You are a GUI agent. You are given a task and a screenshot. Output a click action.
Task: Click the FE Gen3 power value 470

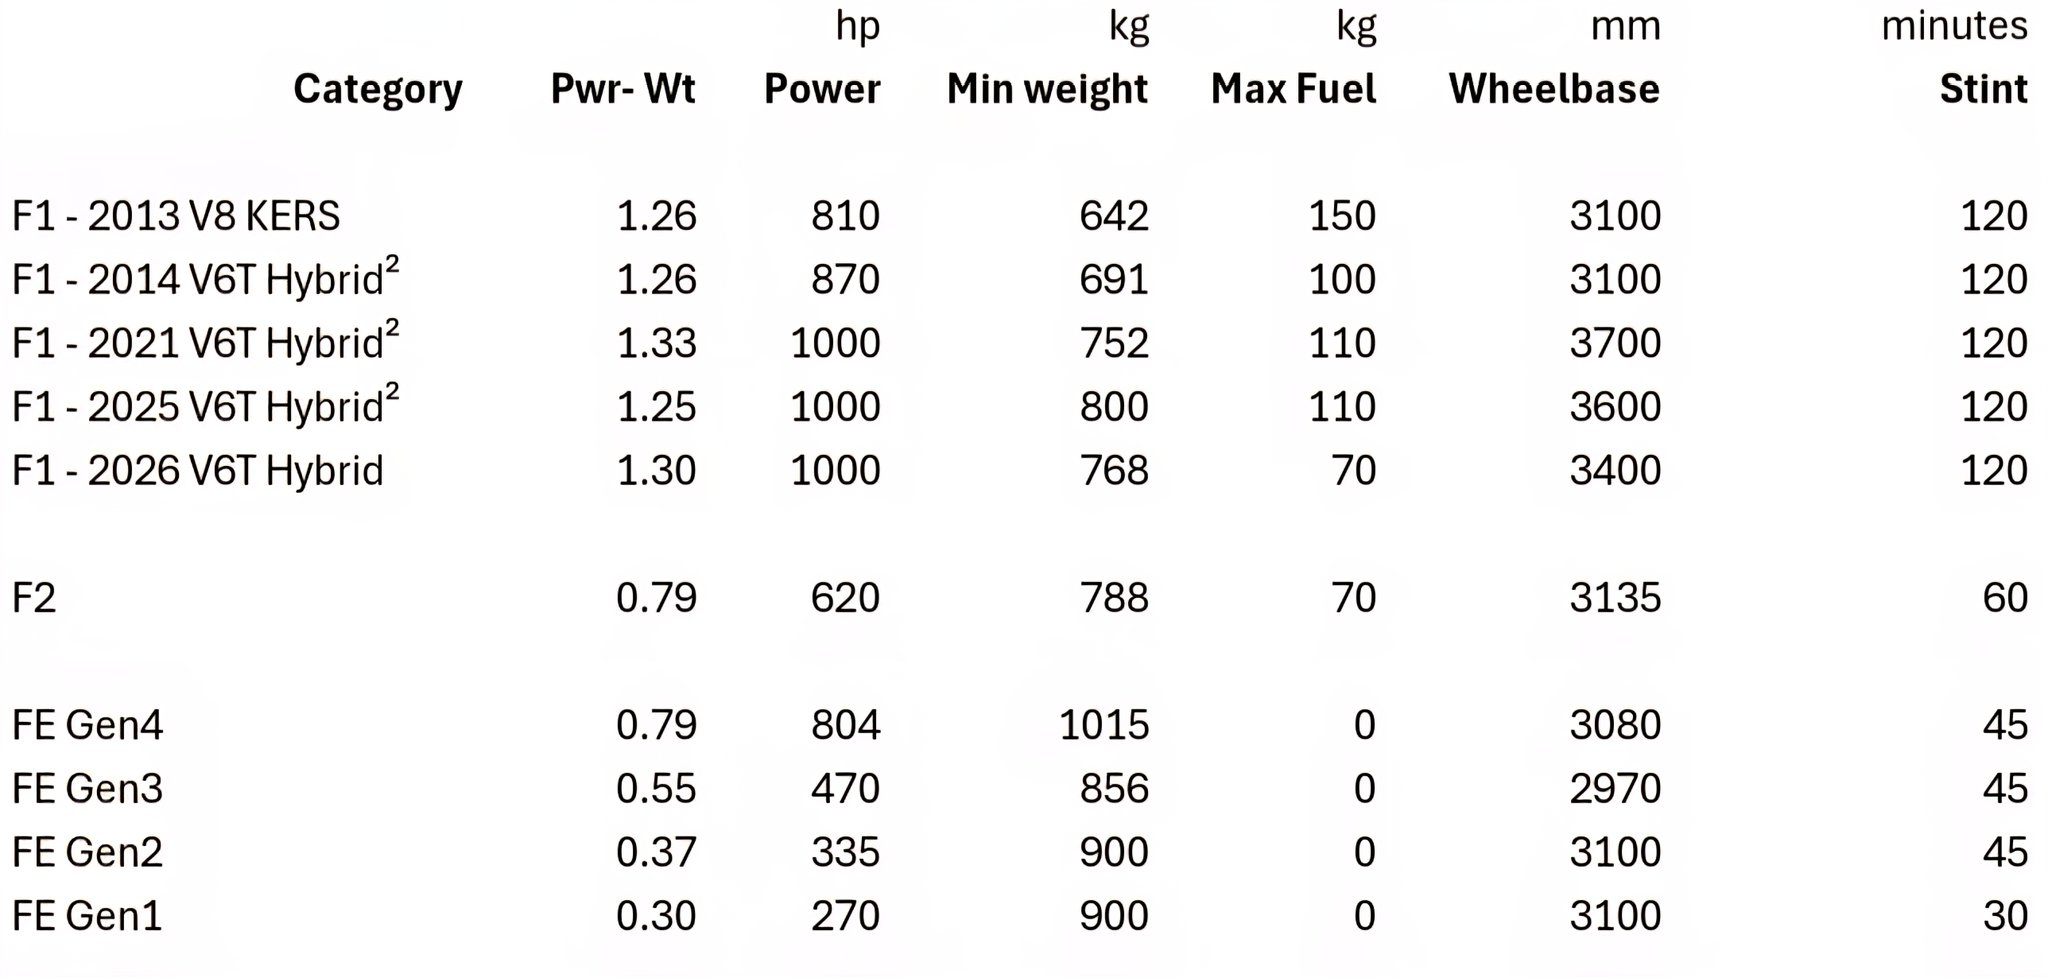pyautogui.click(x=845, y=789)
